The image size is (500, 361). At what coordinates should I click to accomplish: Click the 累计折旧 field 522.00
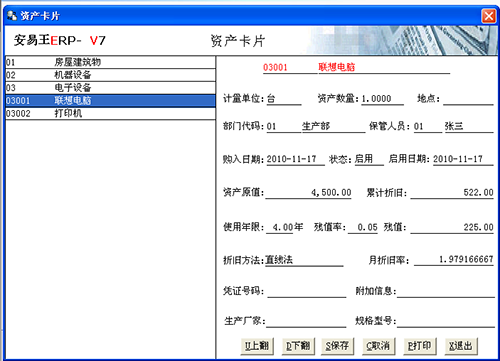(x=452, y=193)
